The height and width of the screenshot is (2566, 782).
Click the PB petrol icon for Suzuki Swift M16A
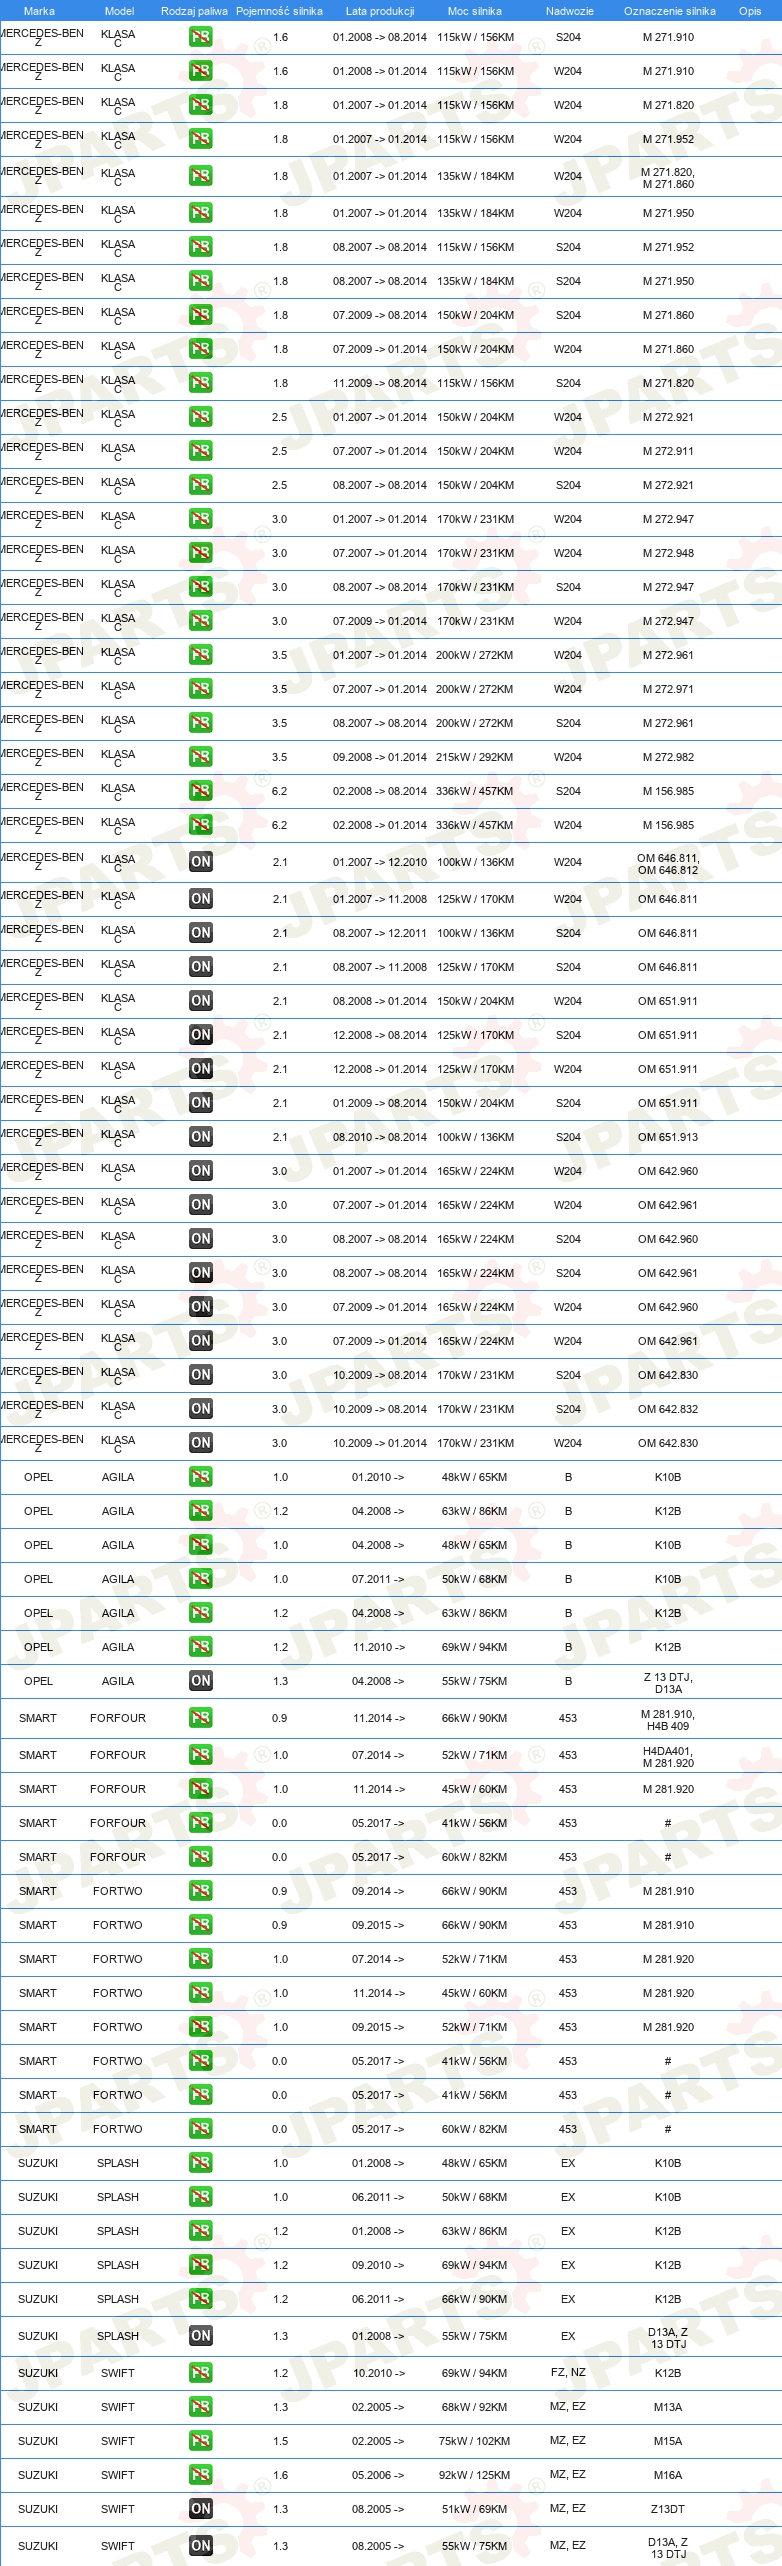pos(201,2475)
